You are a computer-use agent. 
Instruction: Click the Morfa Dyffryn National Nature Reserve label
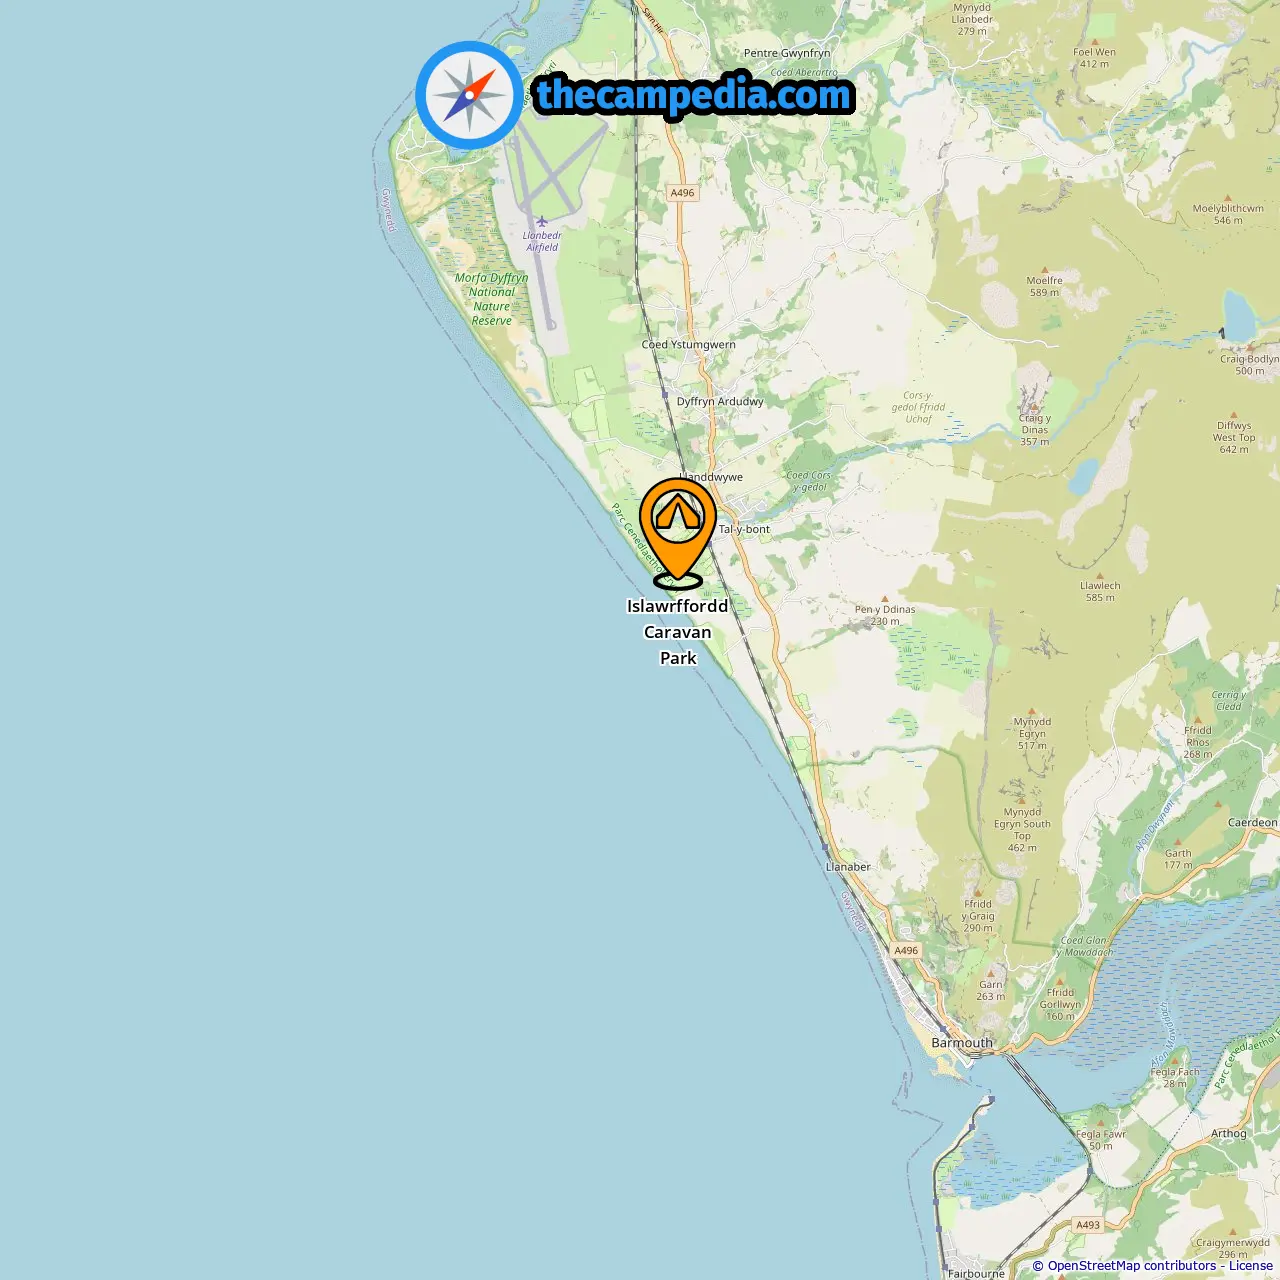coord(491,299)
